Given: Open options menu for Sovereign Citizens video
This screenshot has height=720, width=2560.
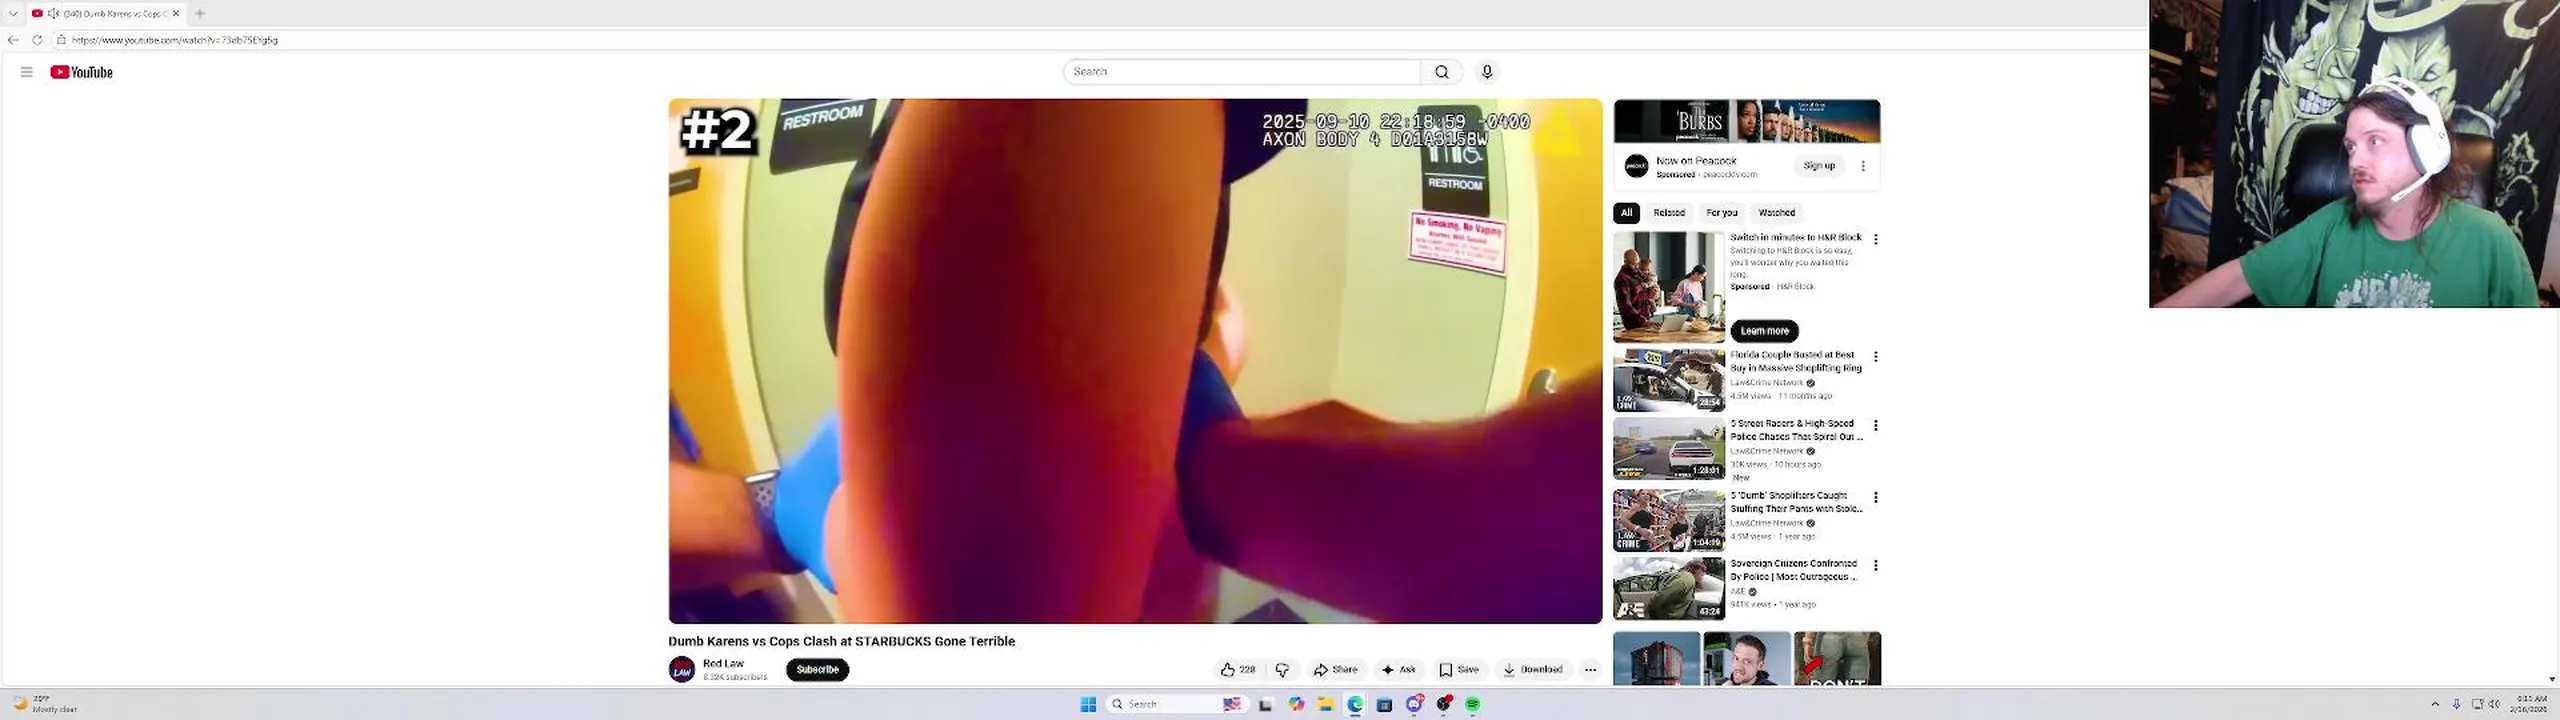Looking at the screenshot, I should tap(1876, 566).
